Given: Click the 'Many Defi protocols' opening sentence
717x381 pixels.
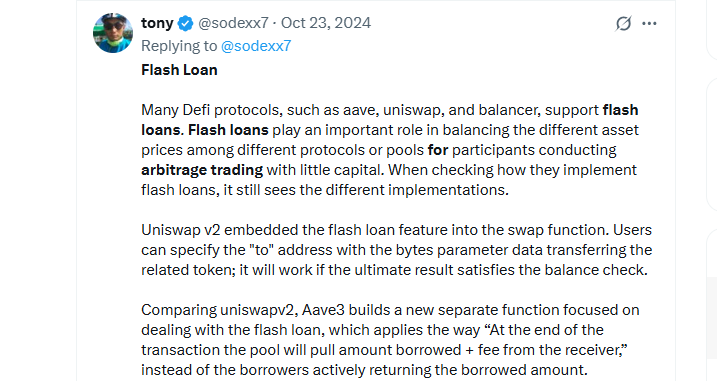Looking at the screenshot, I should click(390, 120).
